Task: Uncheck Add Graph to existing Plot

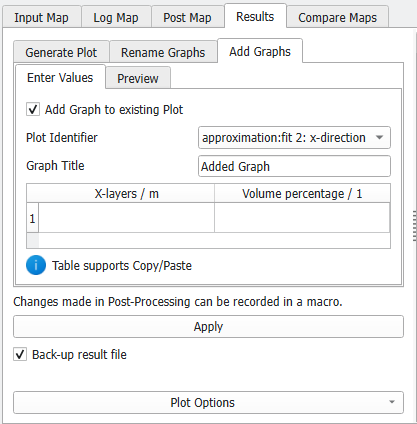Action: coord(33,109)
